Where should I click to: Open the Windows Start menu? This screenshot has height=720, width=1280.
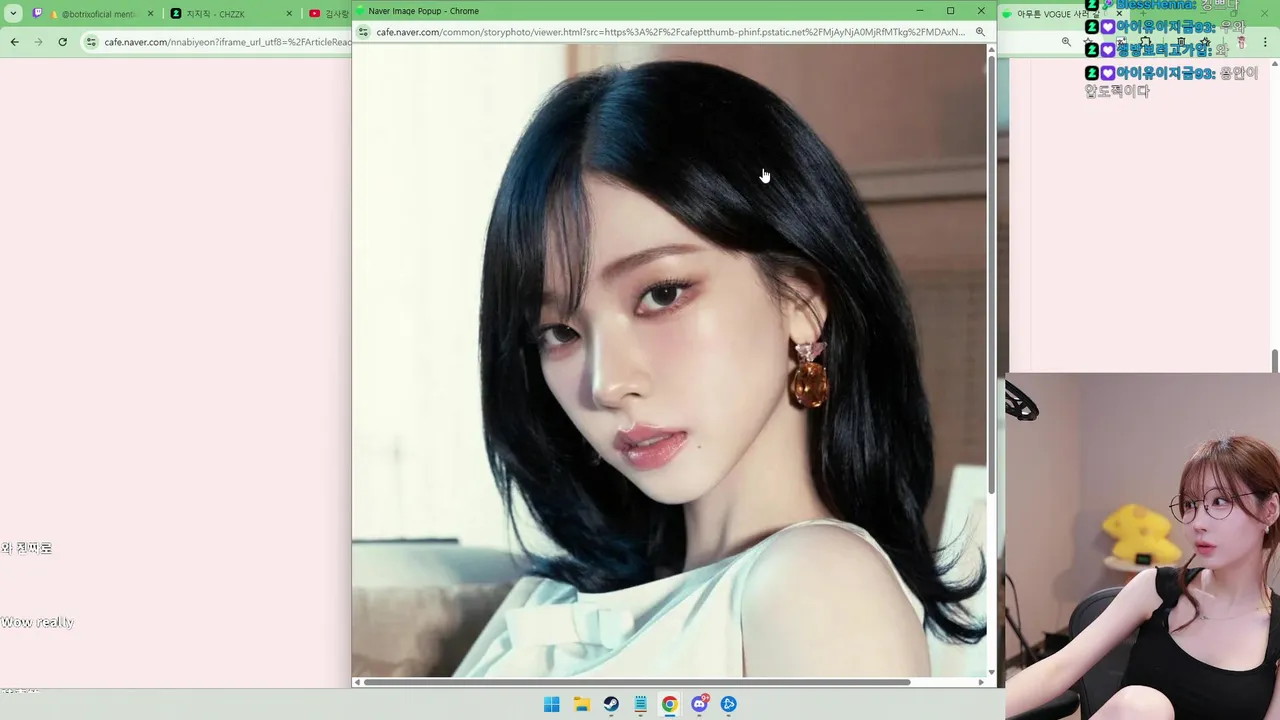(x=551, y=704)
